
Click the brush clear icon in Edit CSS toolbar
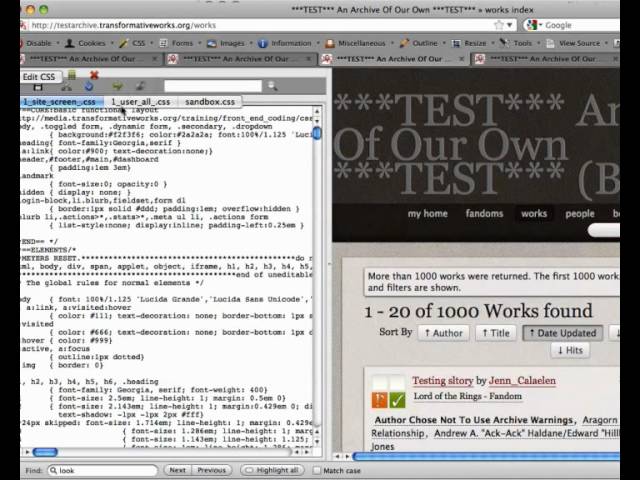pyautogui.click(x=141, y=86)
